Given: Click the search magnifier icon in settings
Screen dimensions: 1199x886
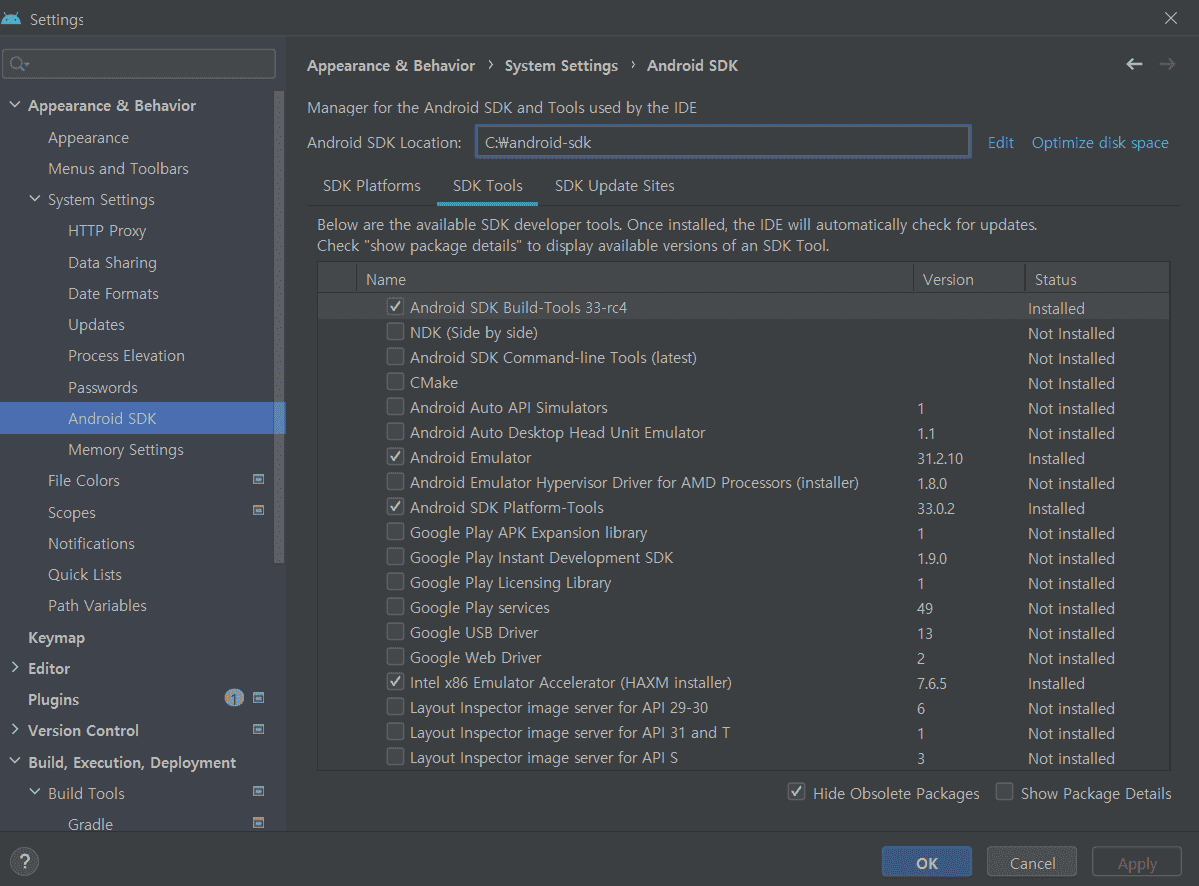Looking at the screenshot, I should [19, 64].
